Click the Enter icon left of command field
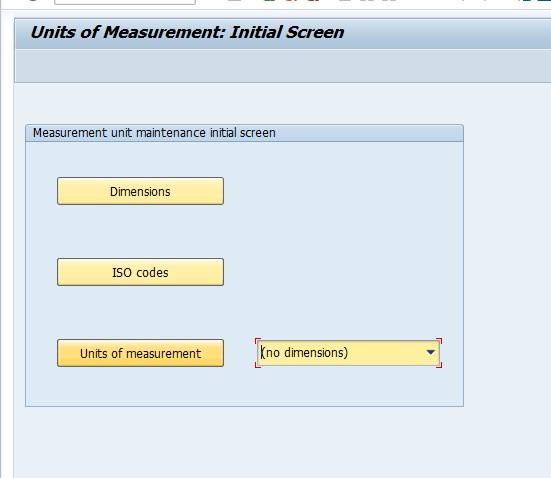The height and width of the screenshot is (478, 551). click(x=33, y=1)
